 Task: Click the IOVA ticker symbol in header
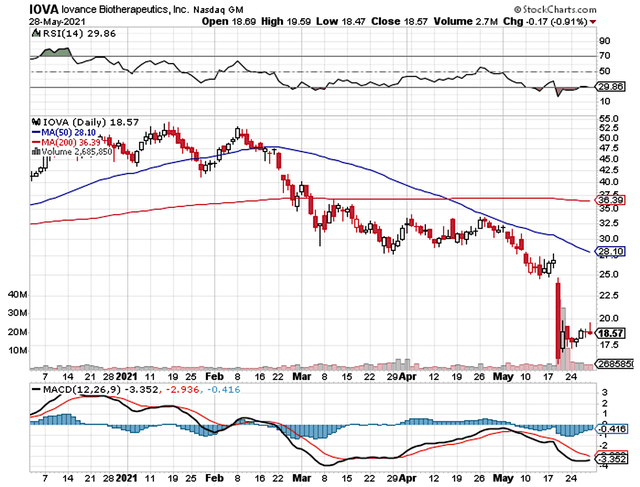point(43,9)
